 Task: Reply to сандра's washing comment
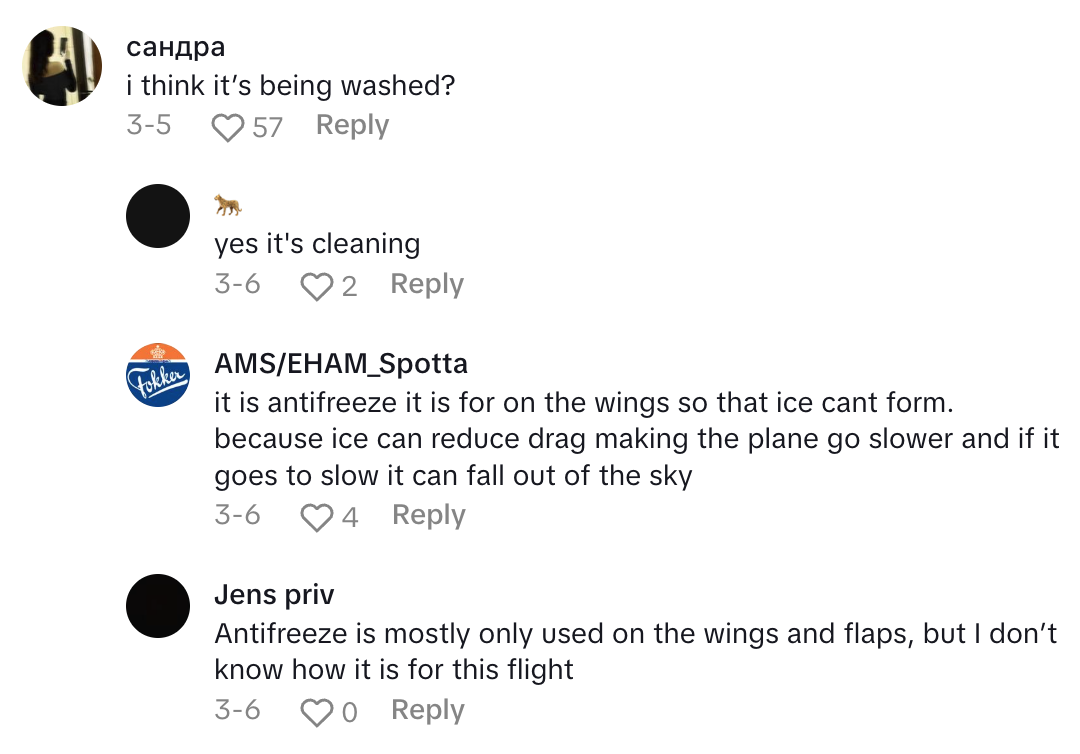351,124
